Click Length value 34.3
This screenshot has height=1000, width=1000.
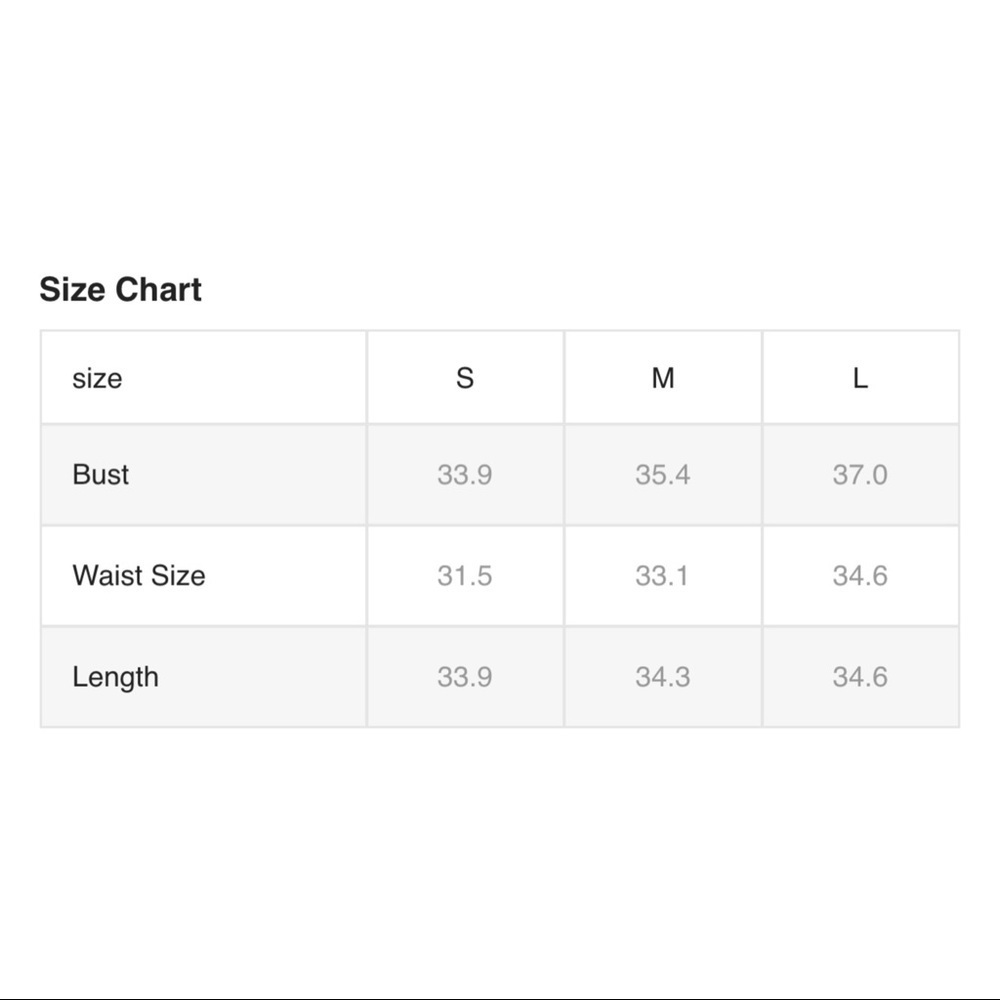[x=662, y=677]
